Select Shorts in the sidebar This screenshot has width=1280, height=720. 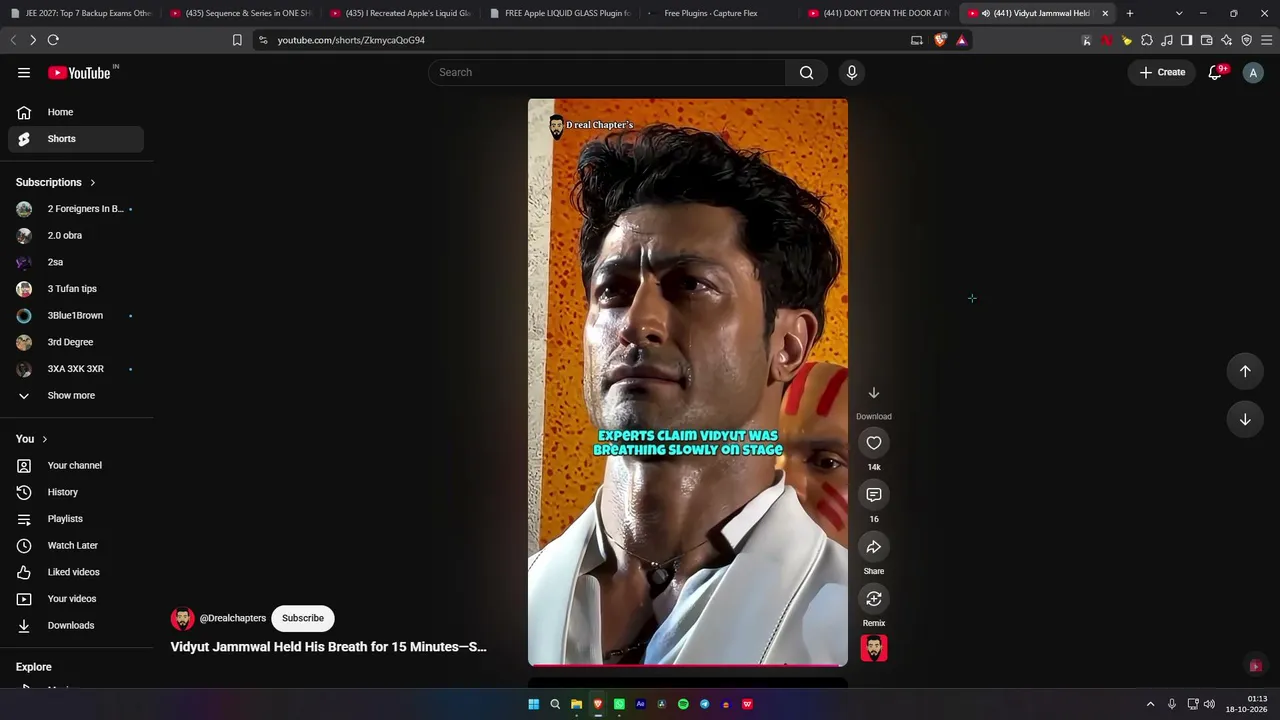click(x=76, y=139)
